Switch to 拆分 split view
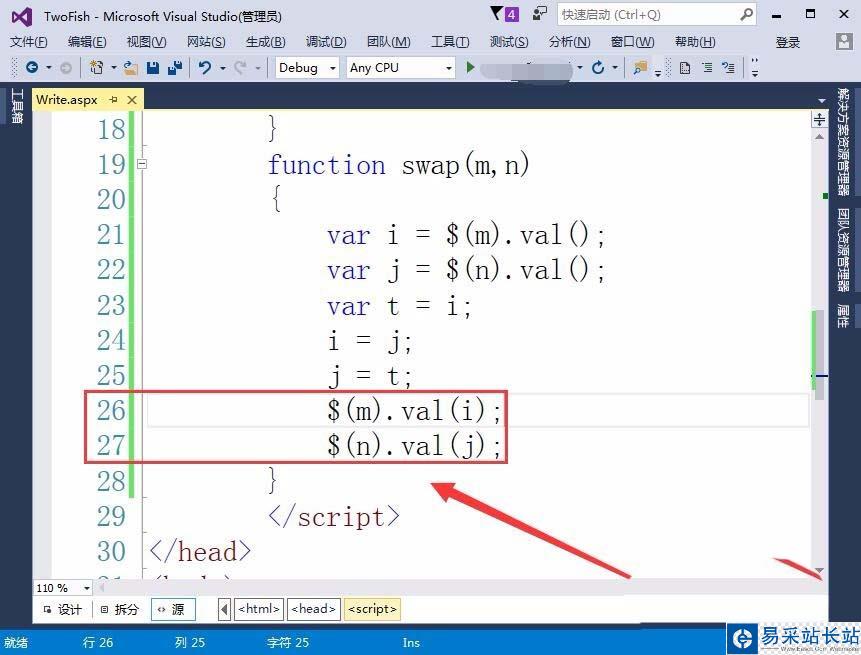 click(120, 609)
